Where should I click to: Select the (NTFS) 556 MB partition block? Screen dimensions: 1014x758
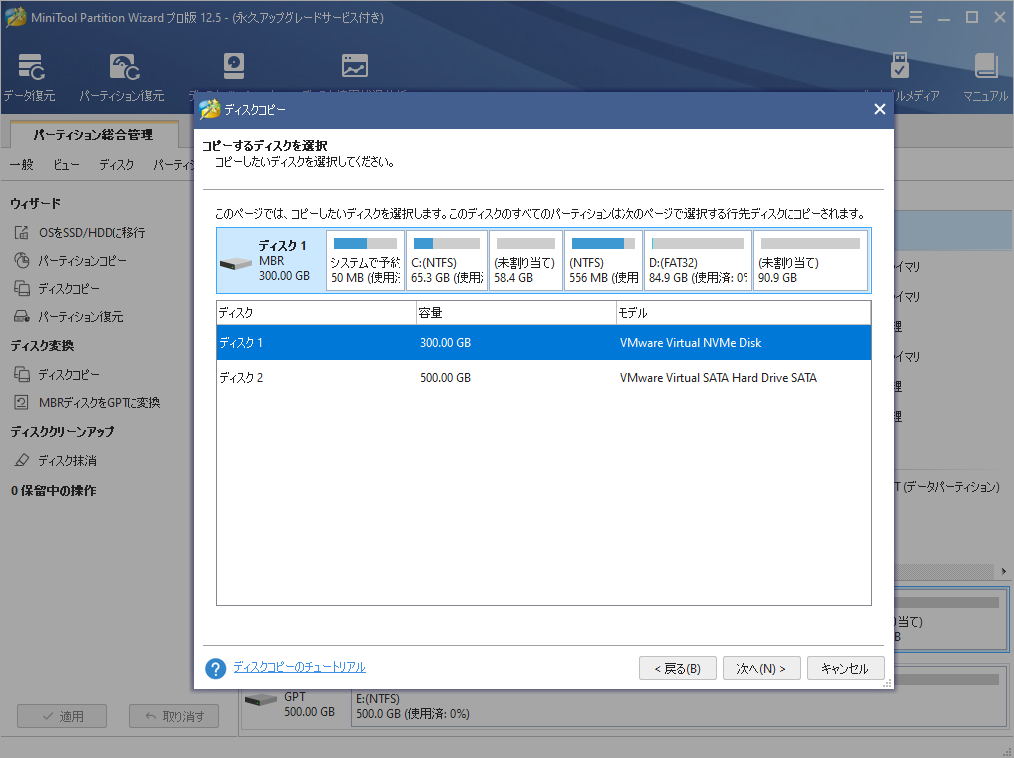[603, 261]
